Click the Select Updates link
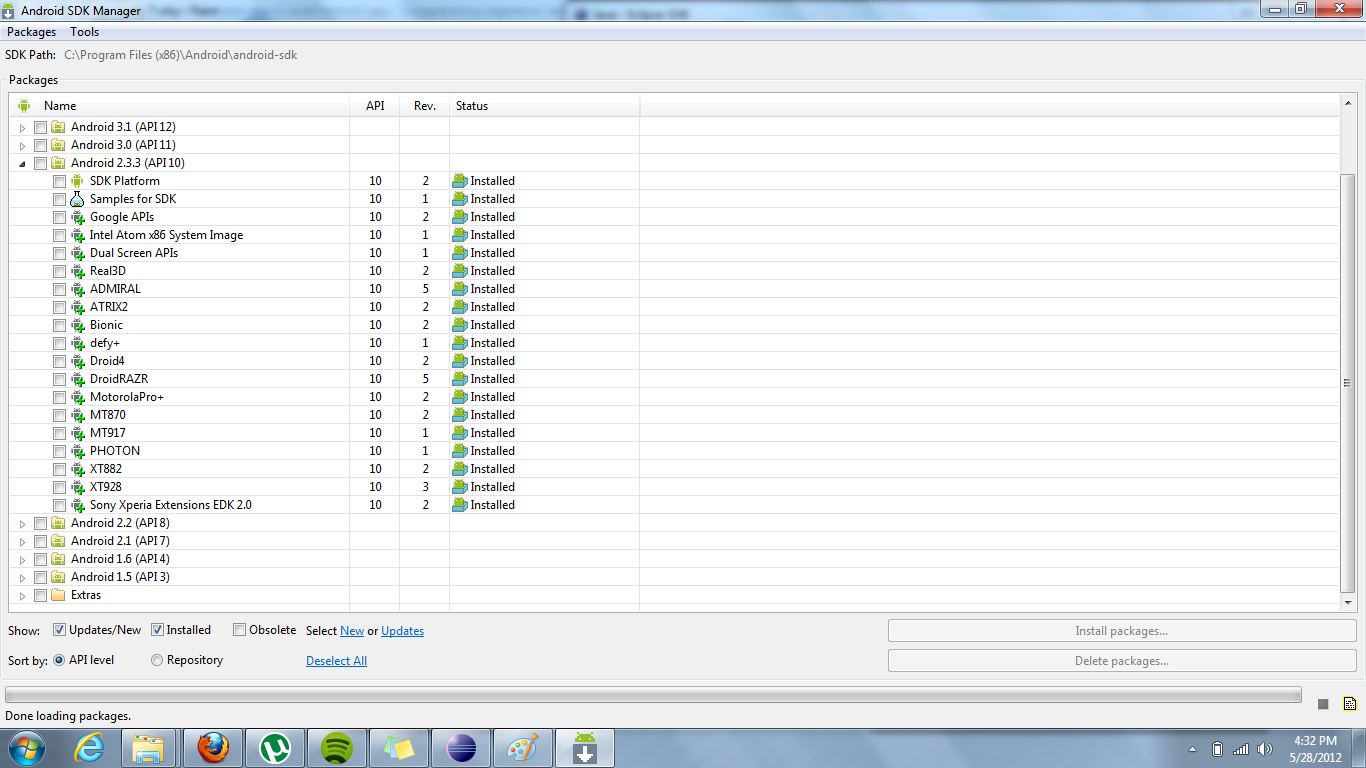1366x768 pixels. click(x=403, y=631)
